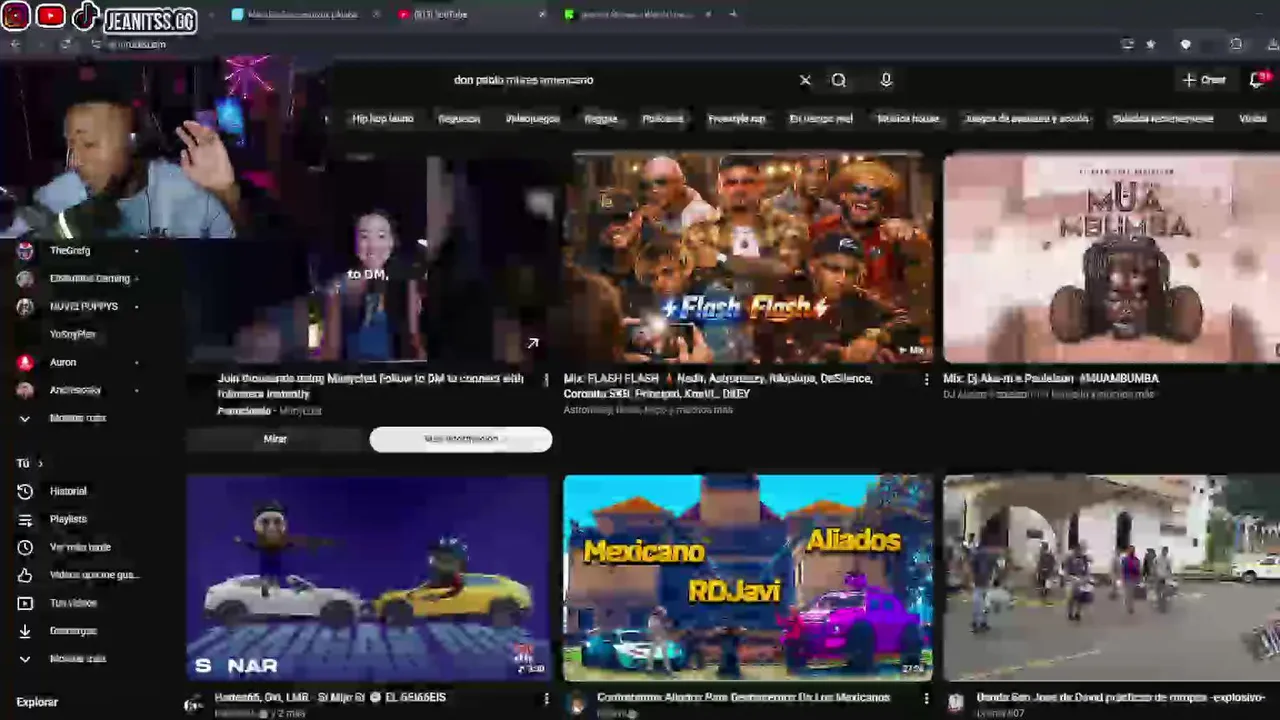The image size is (1280, 720).
Task: Click the Ver más tarde clock icon
Action: pos(25,547)
